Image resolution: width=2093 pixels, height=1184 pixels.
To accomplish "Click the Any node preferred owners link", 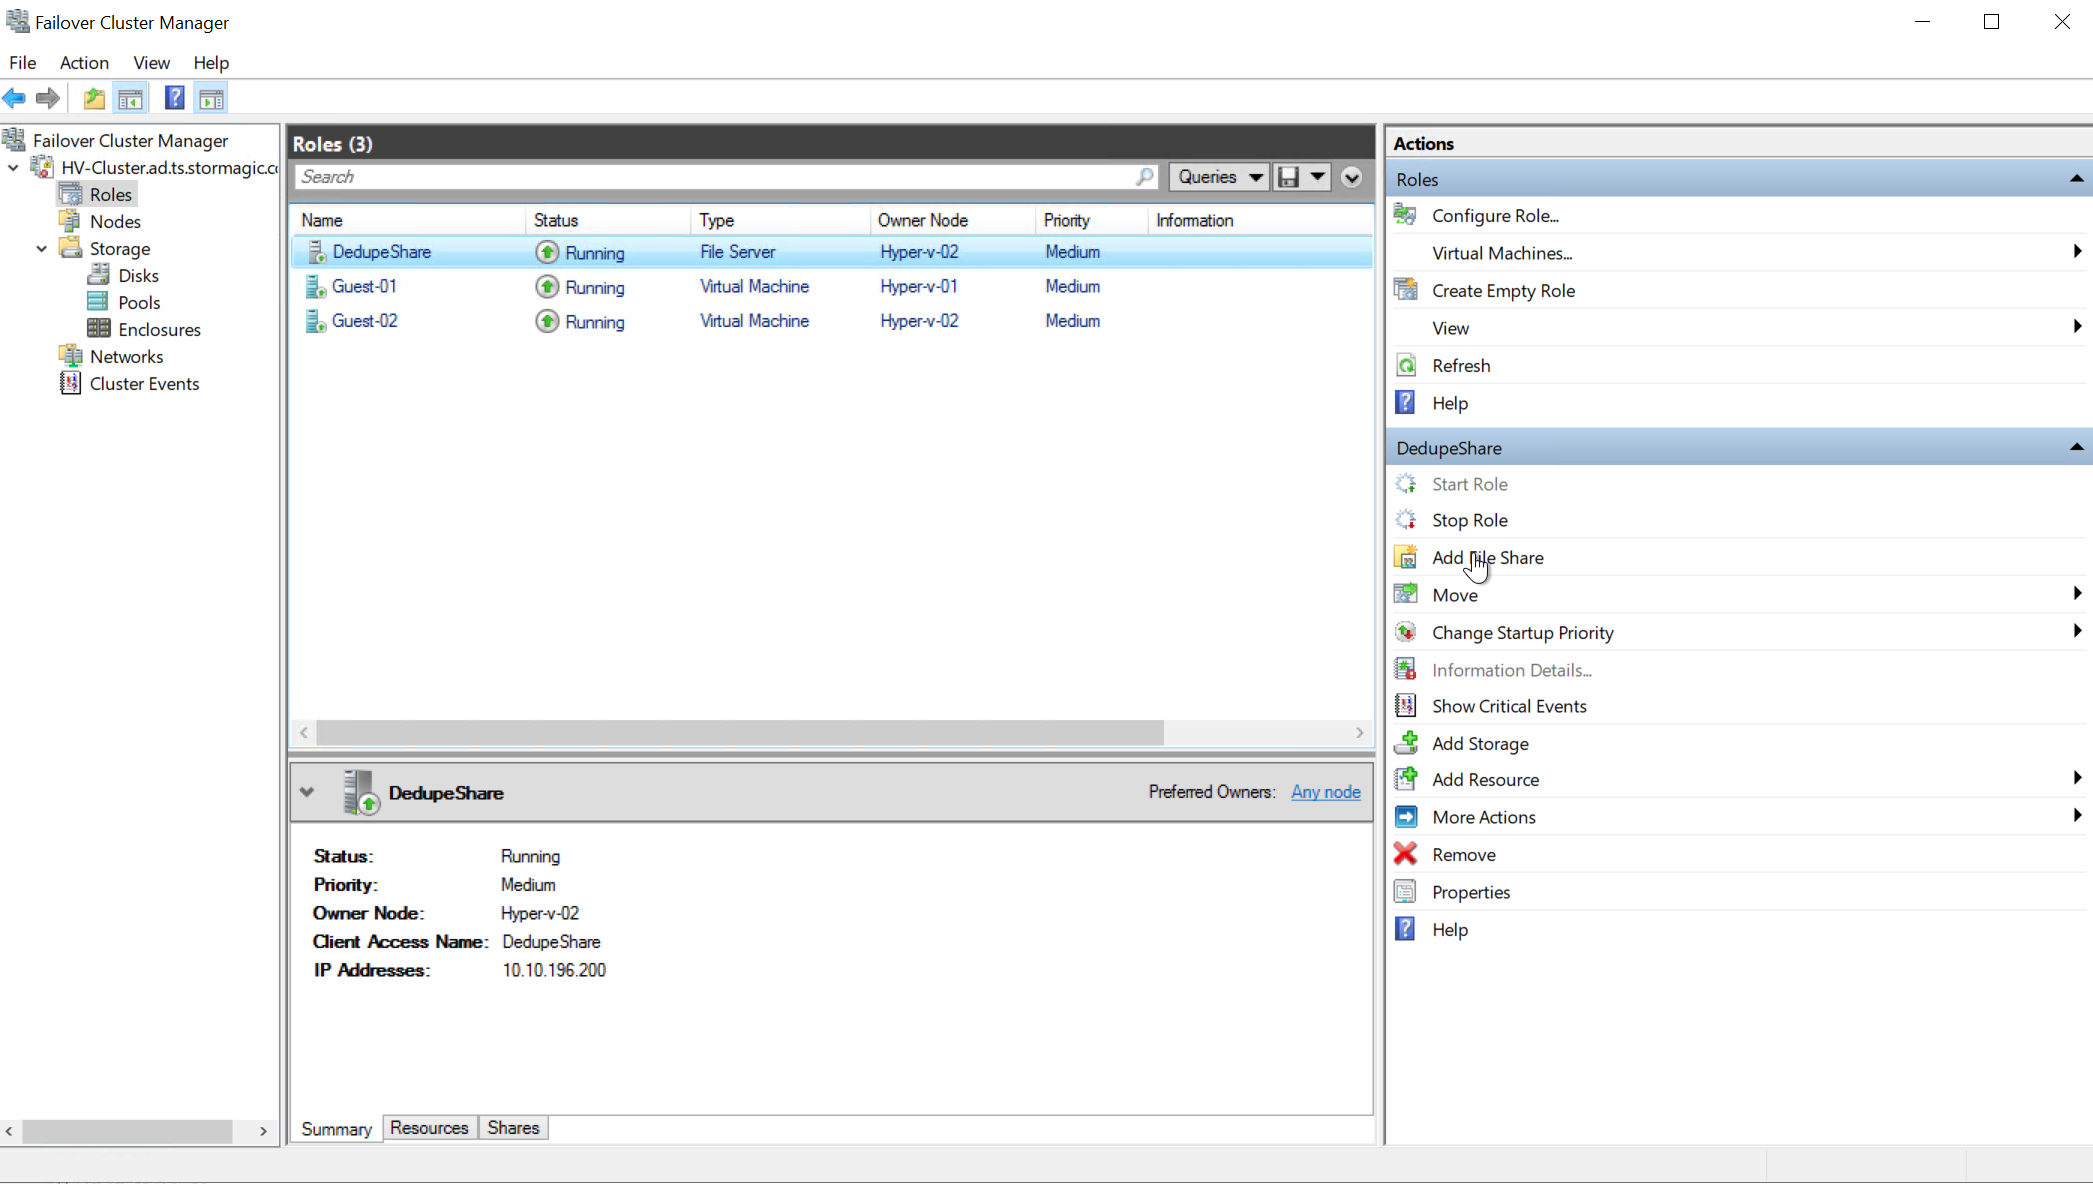I will tap(1325, 792).
